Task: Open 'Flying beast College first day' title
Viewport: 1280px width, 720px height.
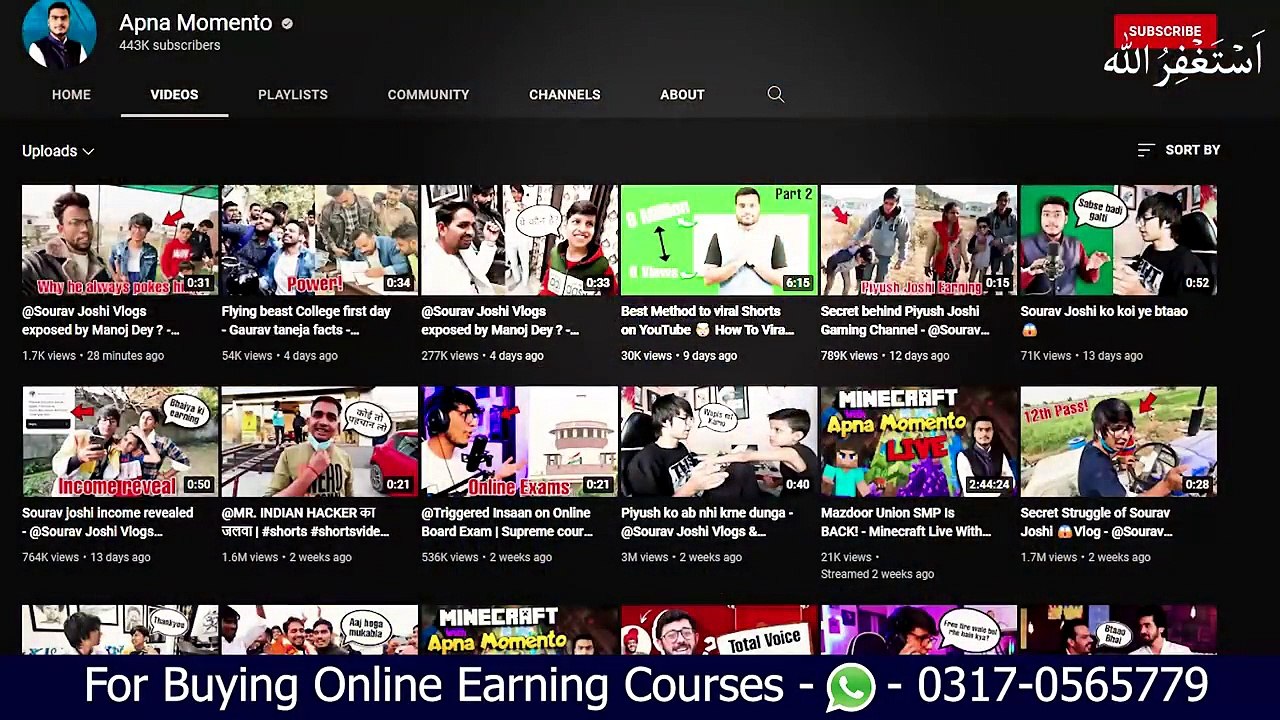Action: [x=306, y=321]
